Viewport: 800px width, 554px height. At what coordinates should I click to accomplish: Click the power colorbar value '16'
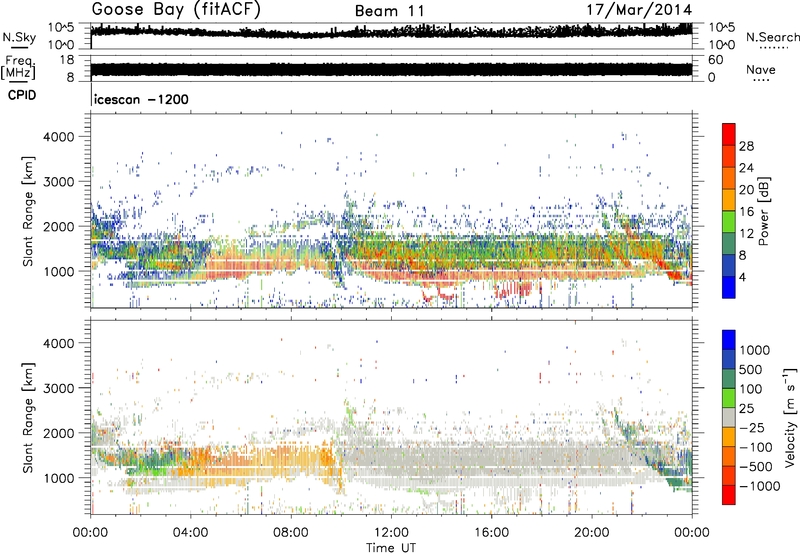pyautogui.click(x=746, y=212)
